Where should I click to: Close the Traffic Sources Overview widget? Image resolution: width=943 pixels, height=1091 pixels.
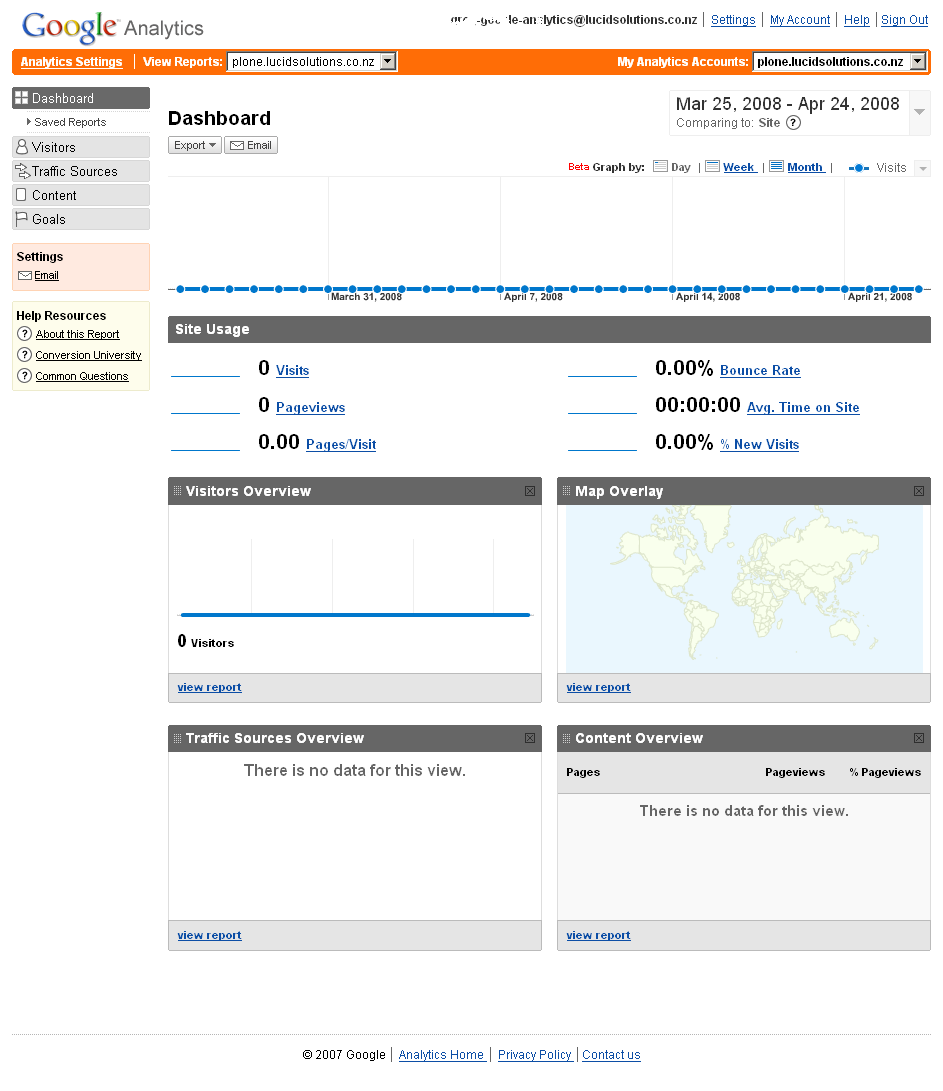[x=530, y=738]
